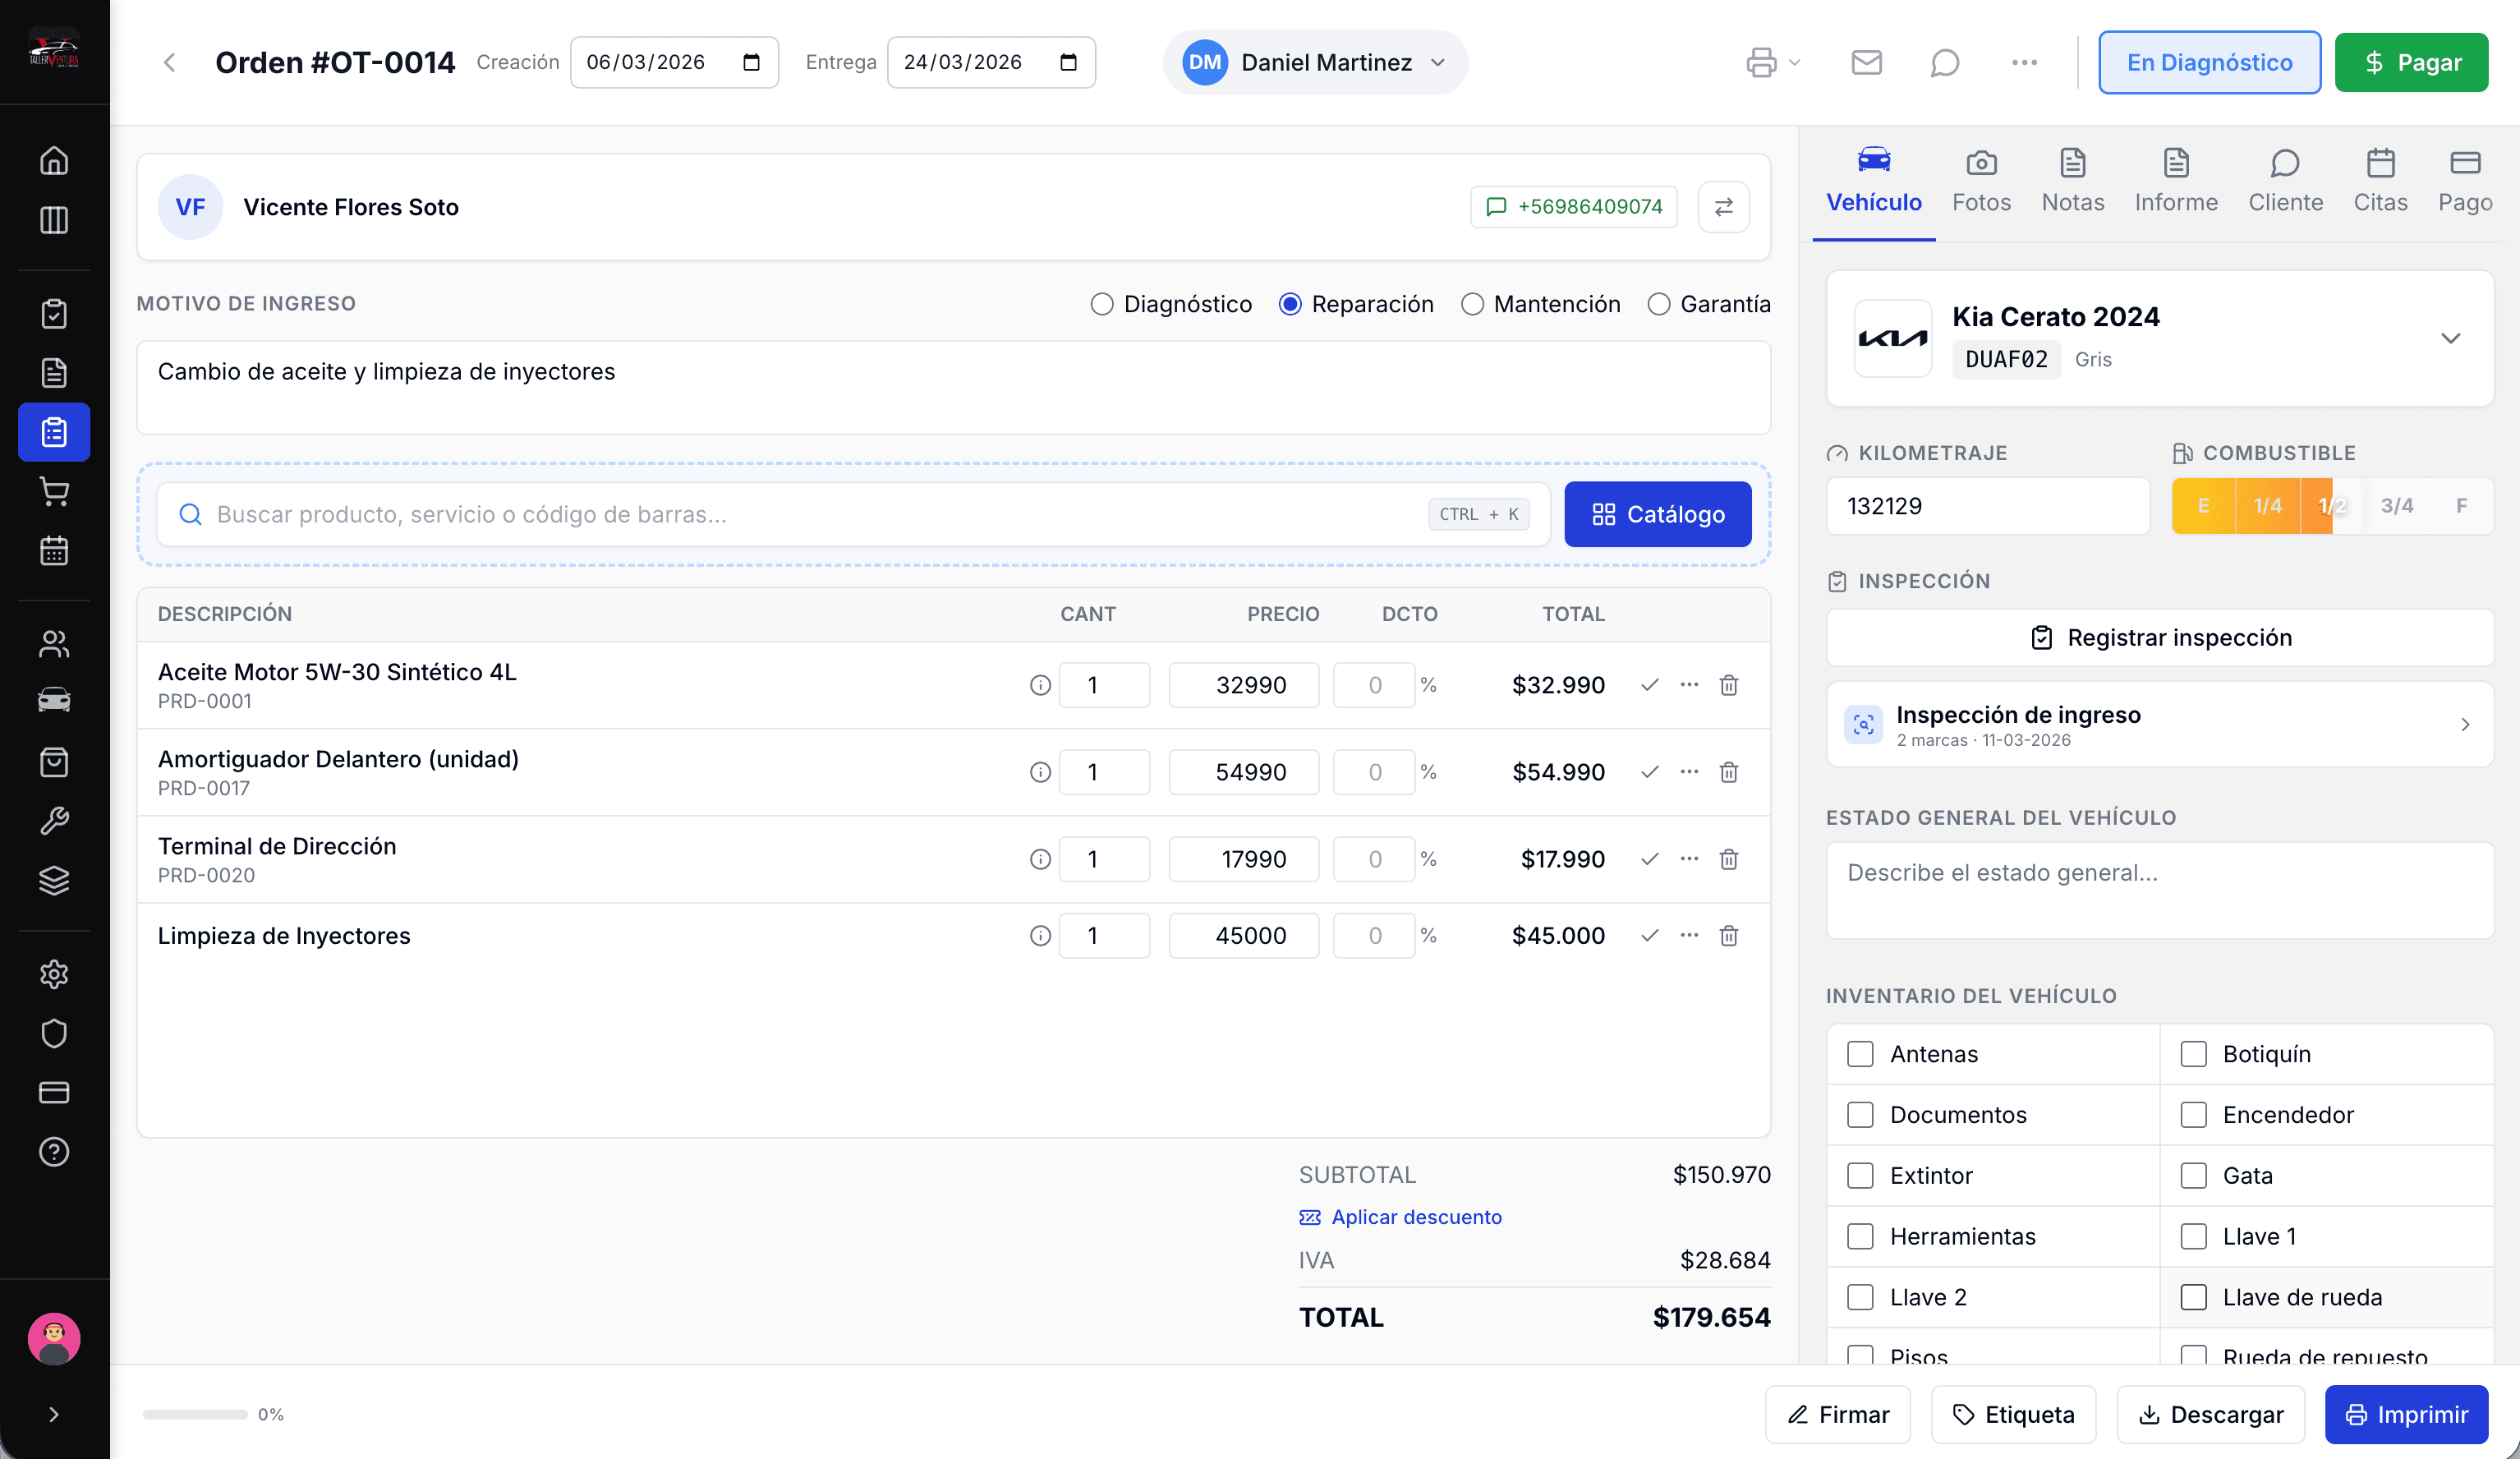The height and width of the screenshot is (1459, 2520).
Task: Open the home icon in sidebar
Action: click(54, 160)
